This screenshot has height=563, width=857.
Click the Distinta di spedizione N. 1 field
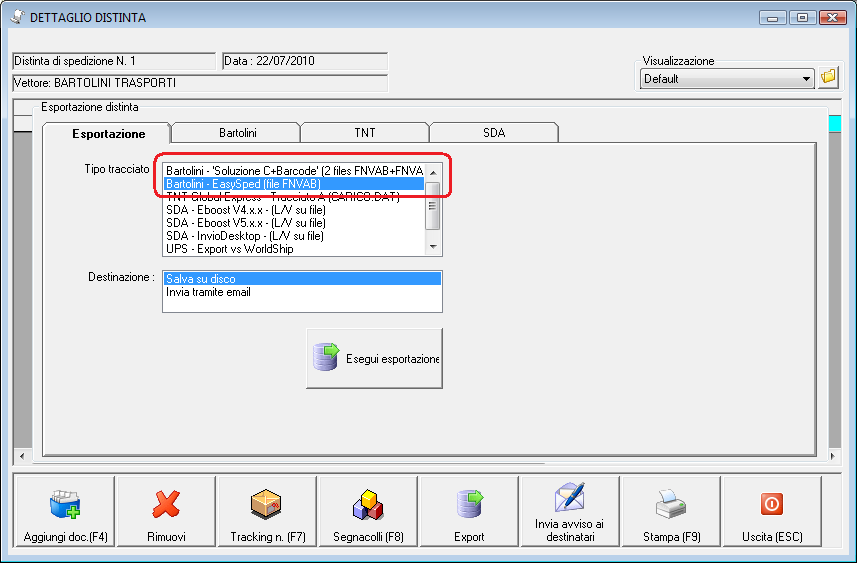pyautogui.click(x=114, y=61)
